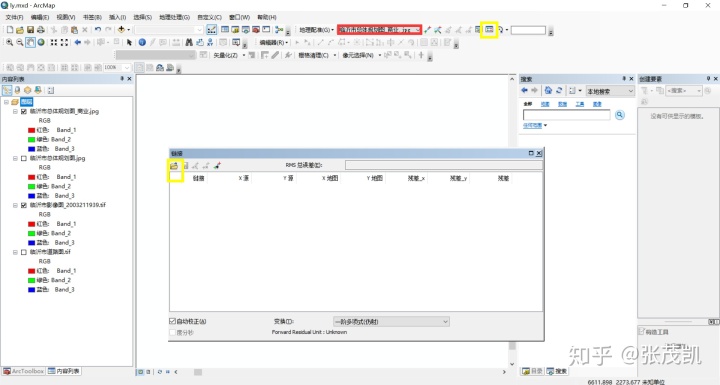The height and width of the screenshot is (385, 720).
Task: Click the blue swatch under 道路图.tif
Action: pyautogui.click(x=32, y=289)
